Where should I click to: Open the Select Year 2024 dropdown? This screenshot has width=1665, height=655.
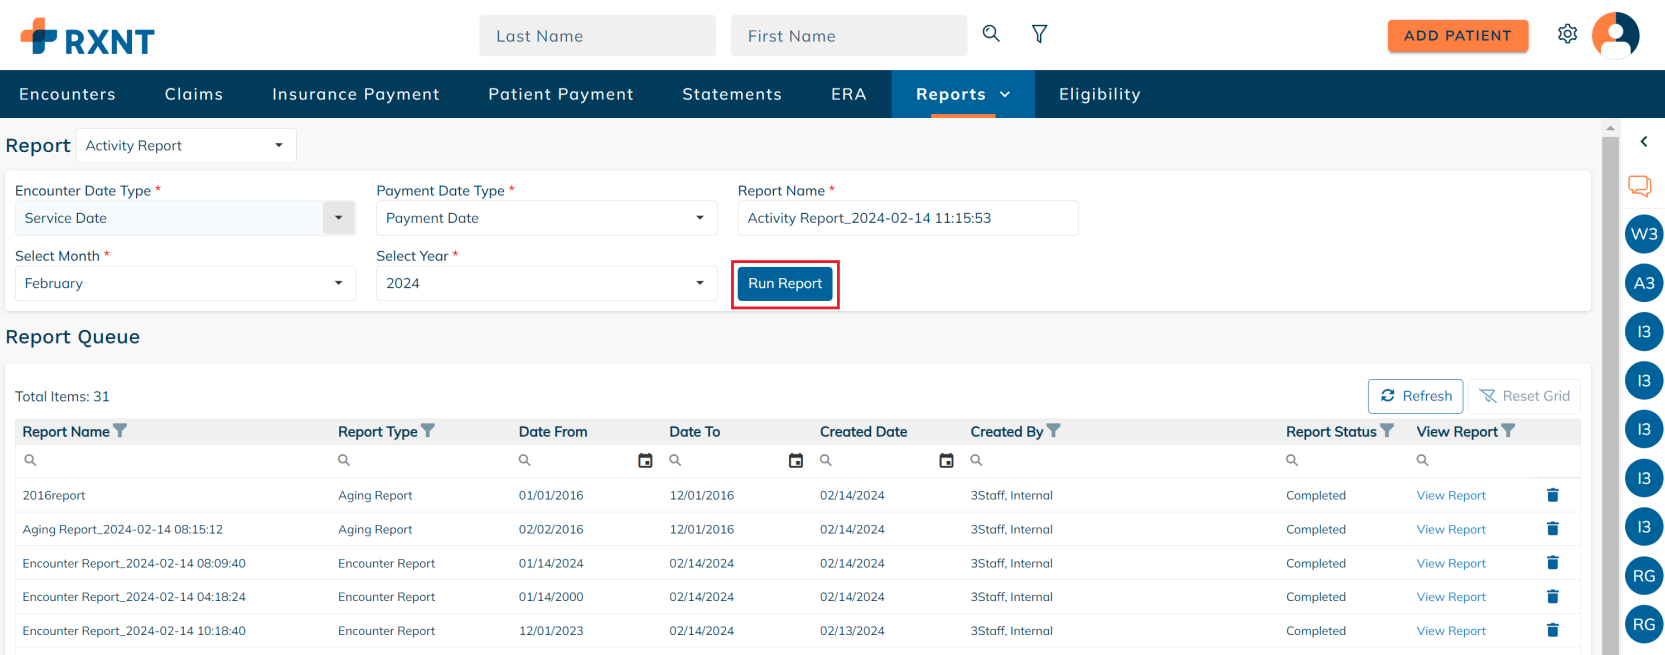click(546, 284)
